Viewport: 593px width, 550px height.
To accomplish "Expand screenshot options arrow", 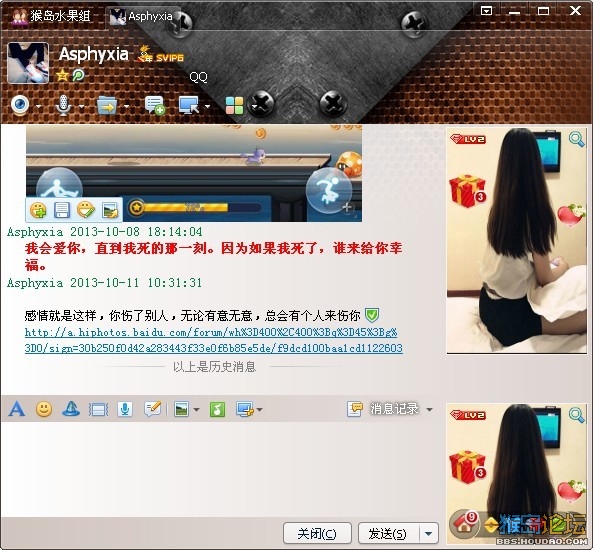I will pos(259,409).
